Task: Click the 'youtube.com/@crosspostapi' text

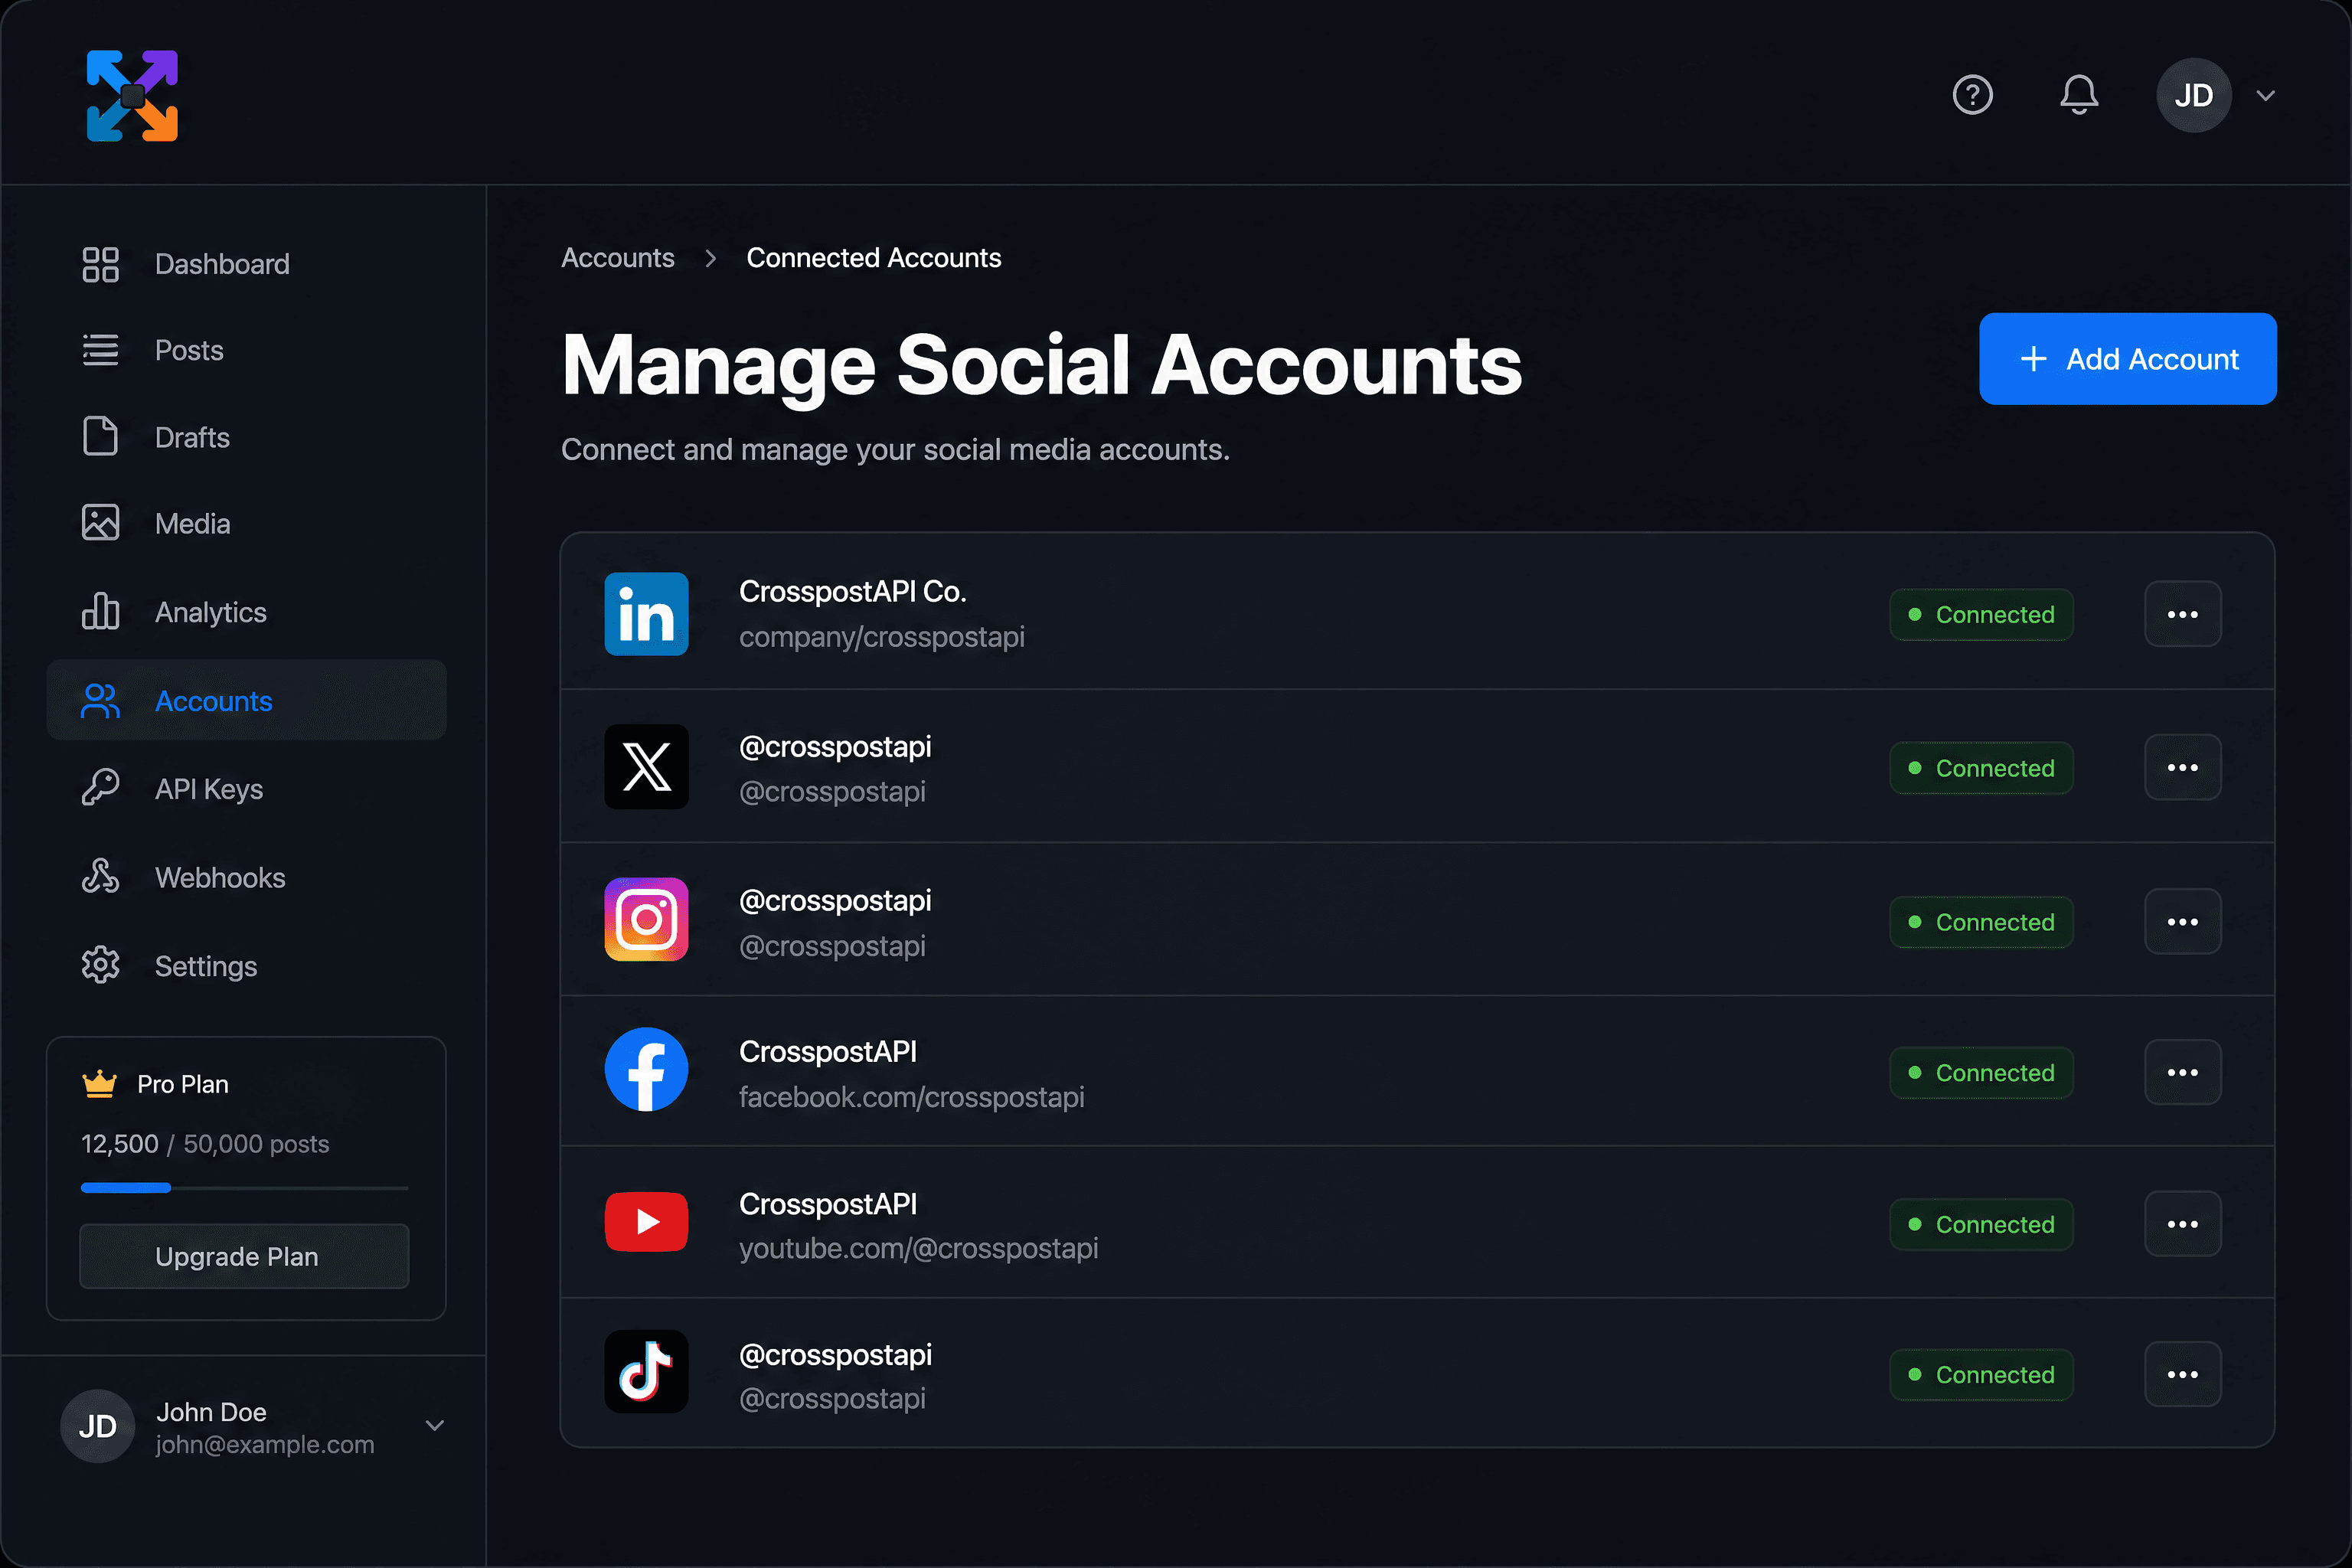Action: tap(918, 1248)
